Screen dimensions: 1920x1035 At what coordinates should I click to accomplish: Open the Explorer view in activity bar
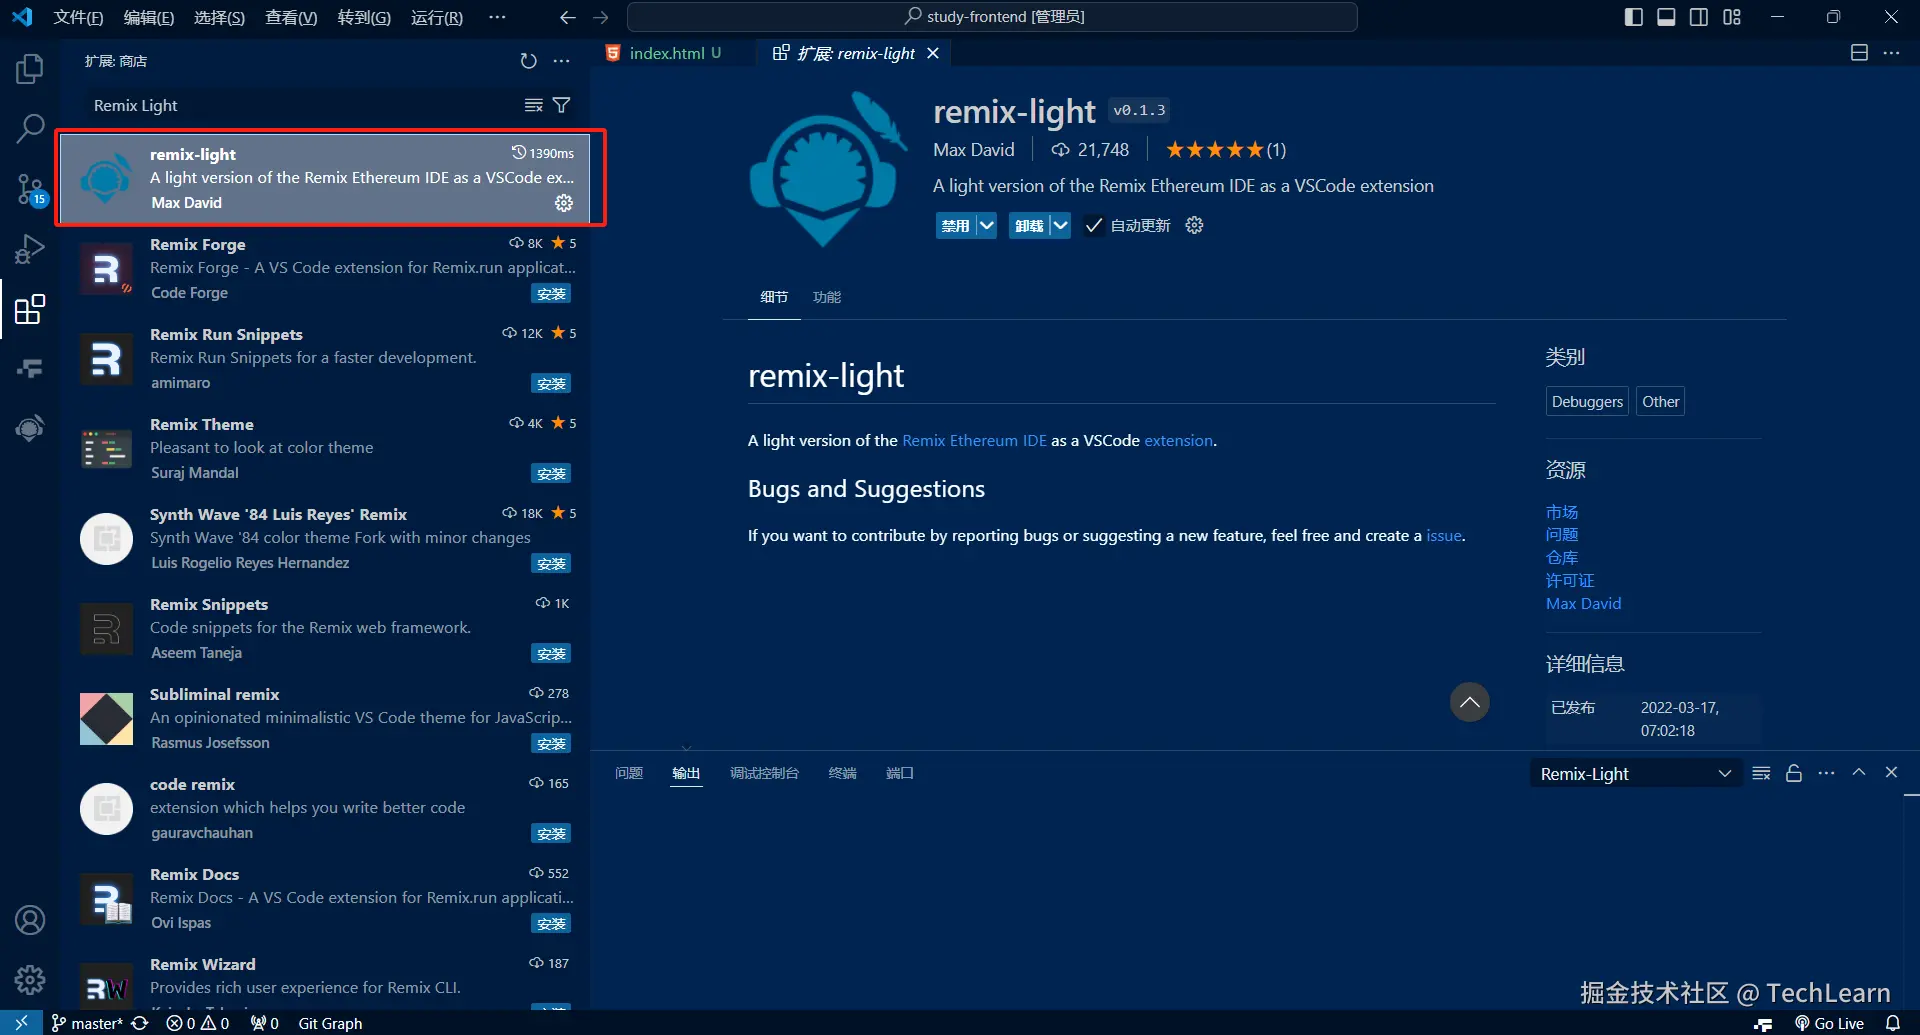coord(30,69)
